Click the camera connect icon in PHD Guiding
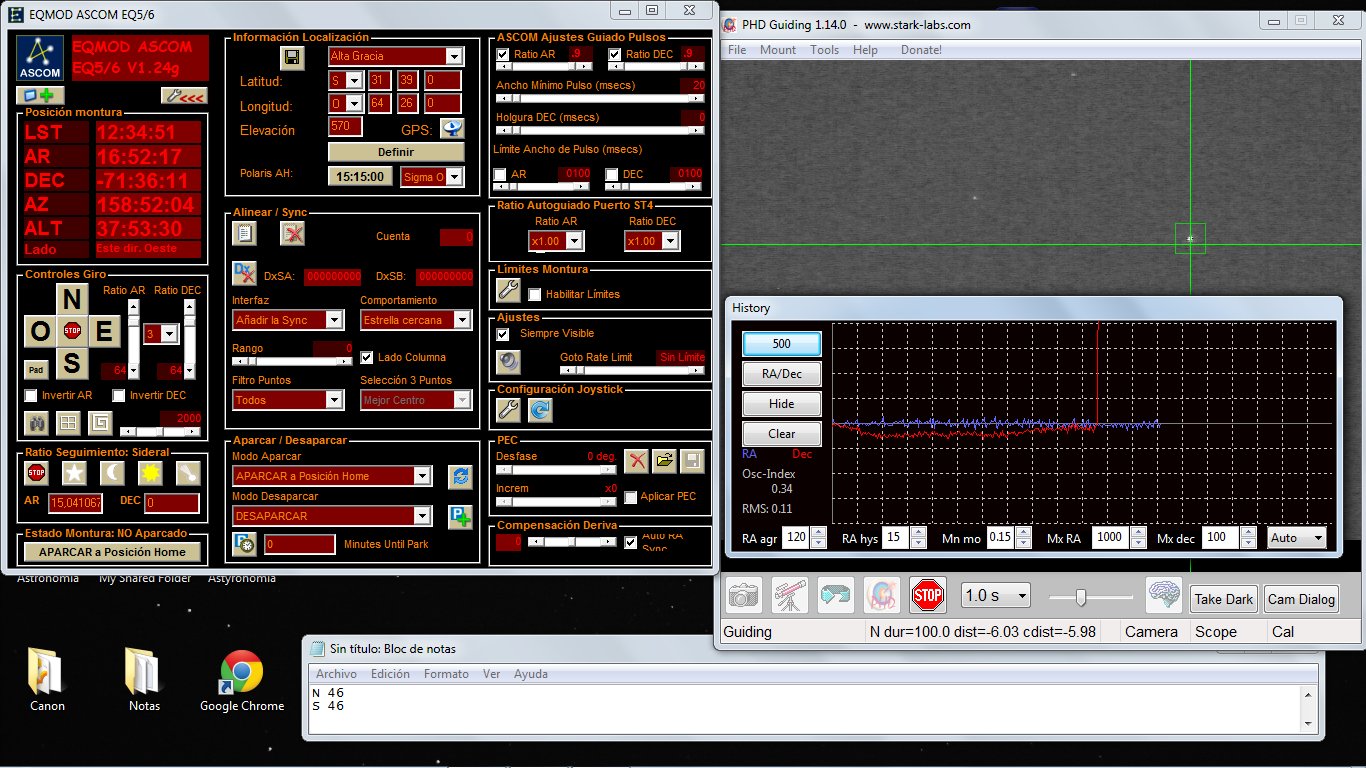Screen dimensions: 1366x768 click(744, 595)
